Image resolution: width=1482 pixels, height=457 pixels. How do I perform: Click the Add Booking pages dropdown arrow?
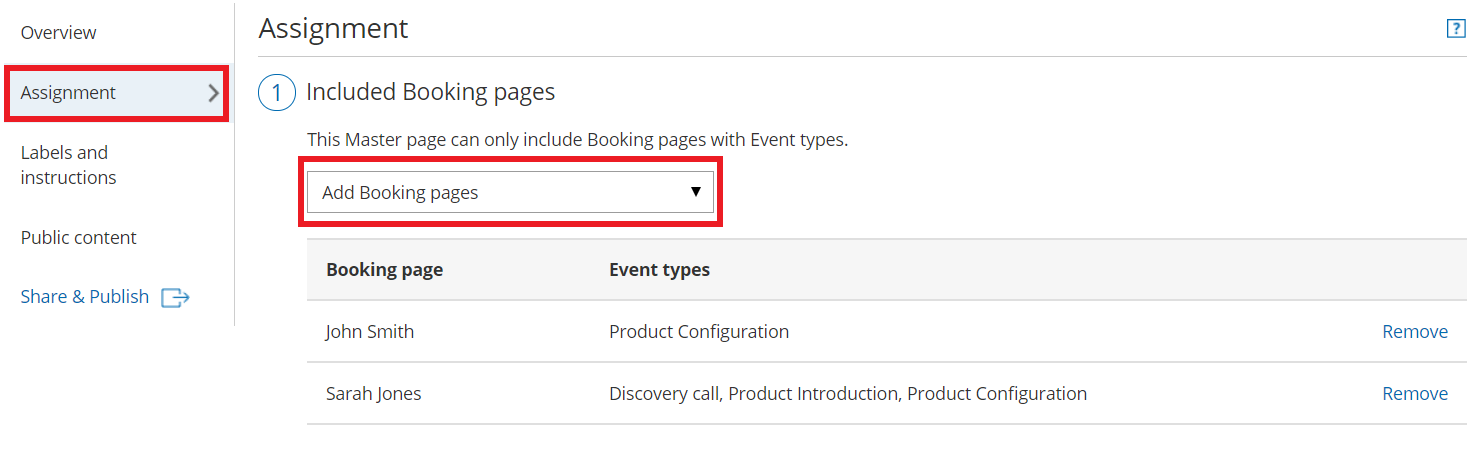pyautogui.click(x=696, y=192)
